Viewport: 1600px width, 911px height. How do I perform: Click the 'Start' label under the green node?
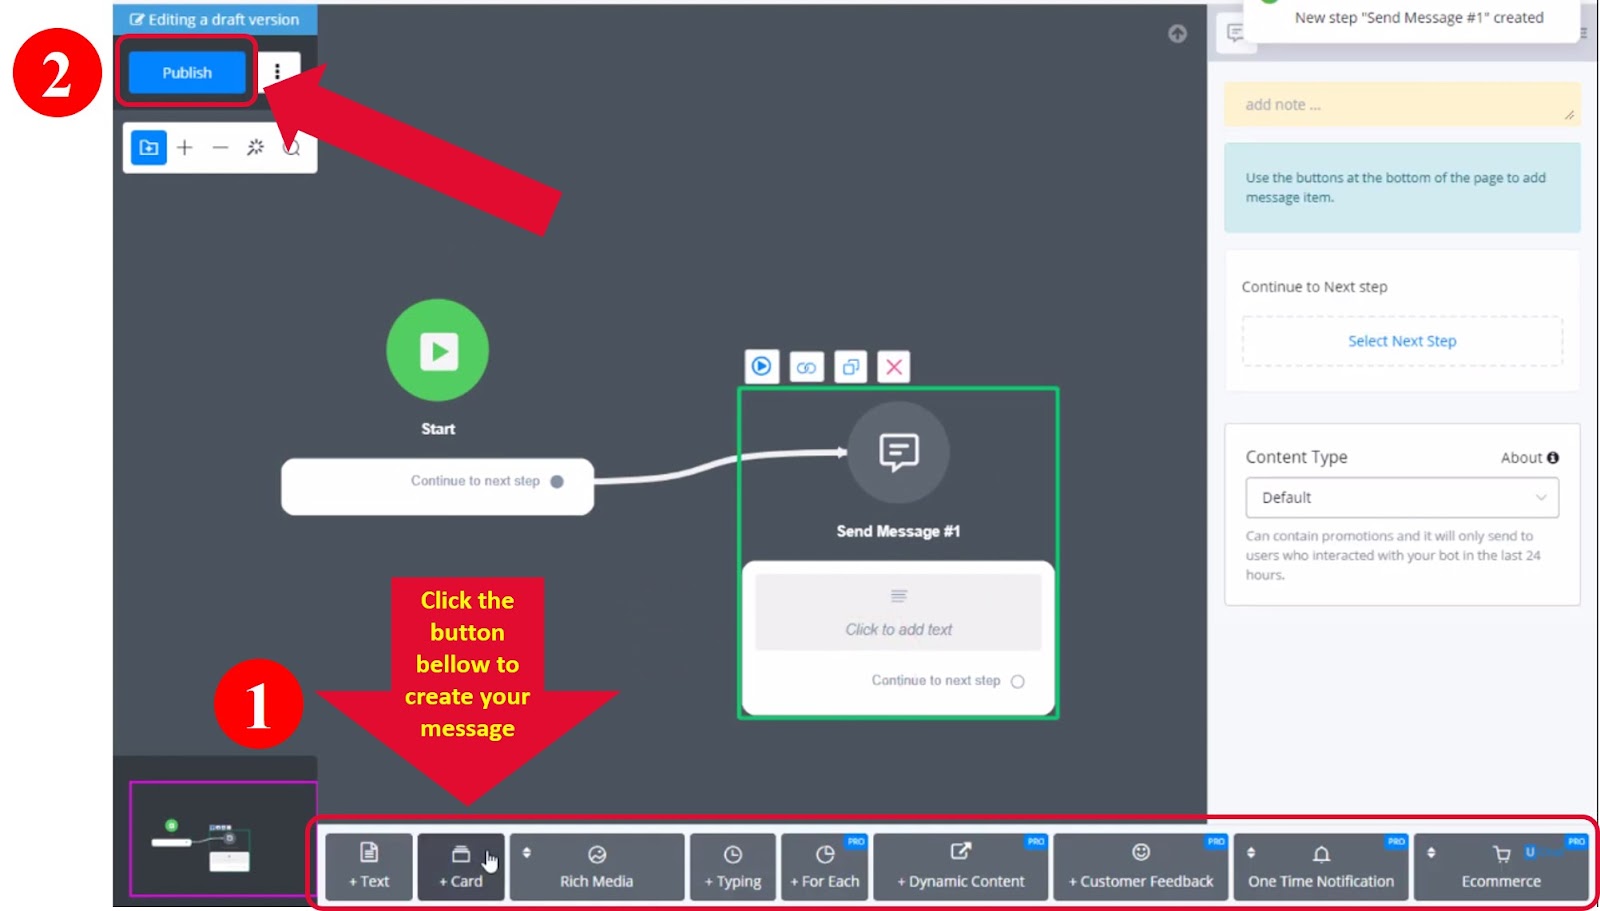(x=438, y=429)
